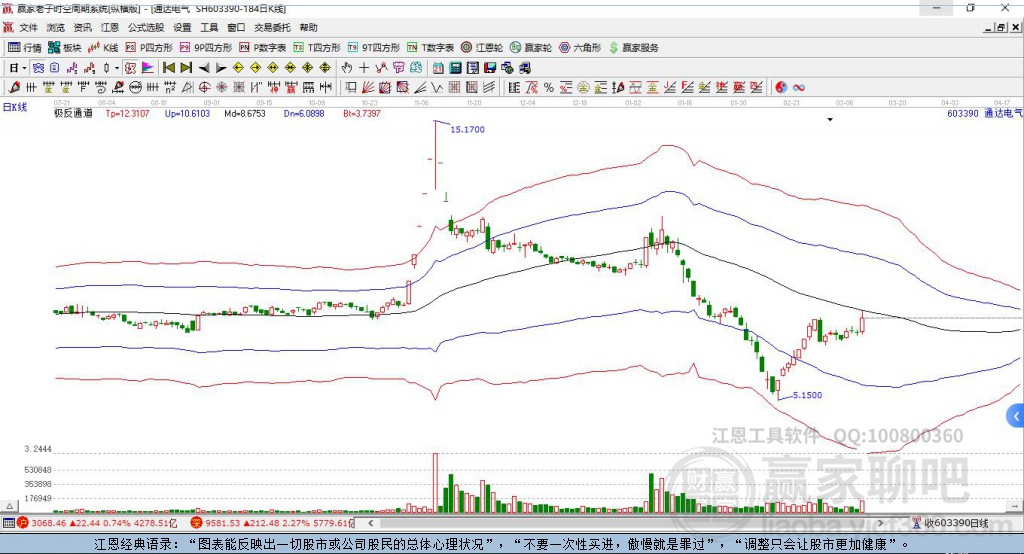
Task: Open the calculator icon
Action: tap(455, 68)
